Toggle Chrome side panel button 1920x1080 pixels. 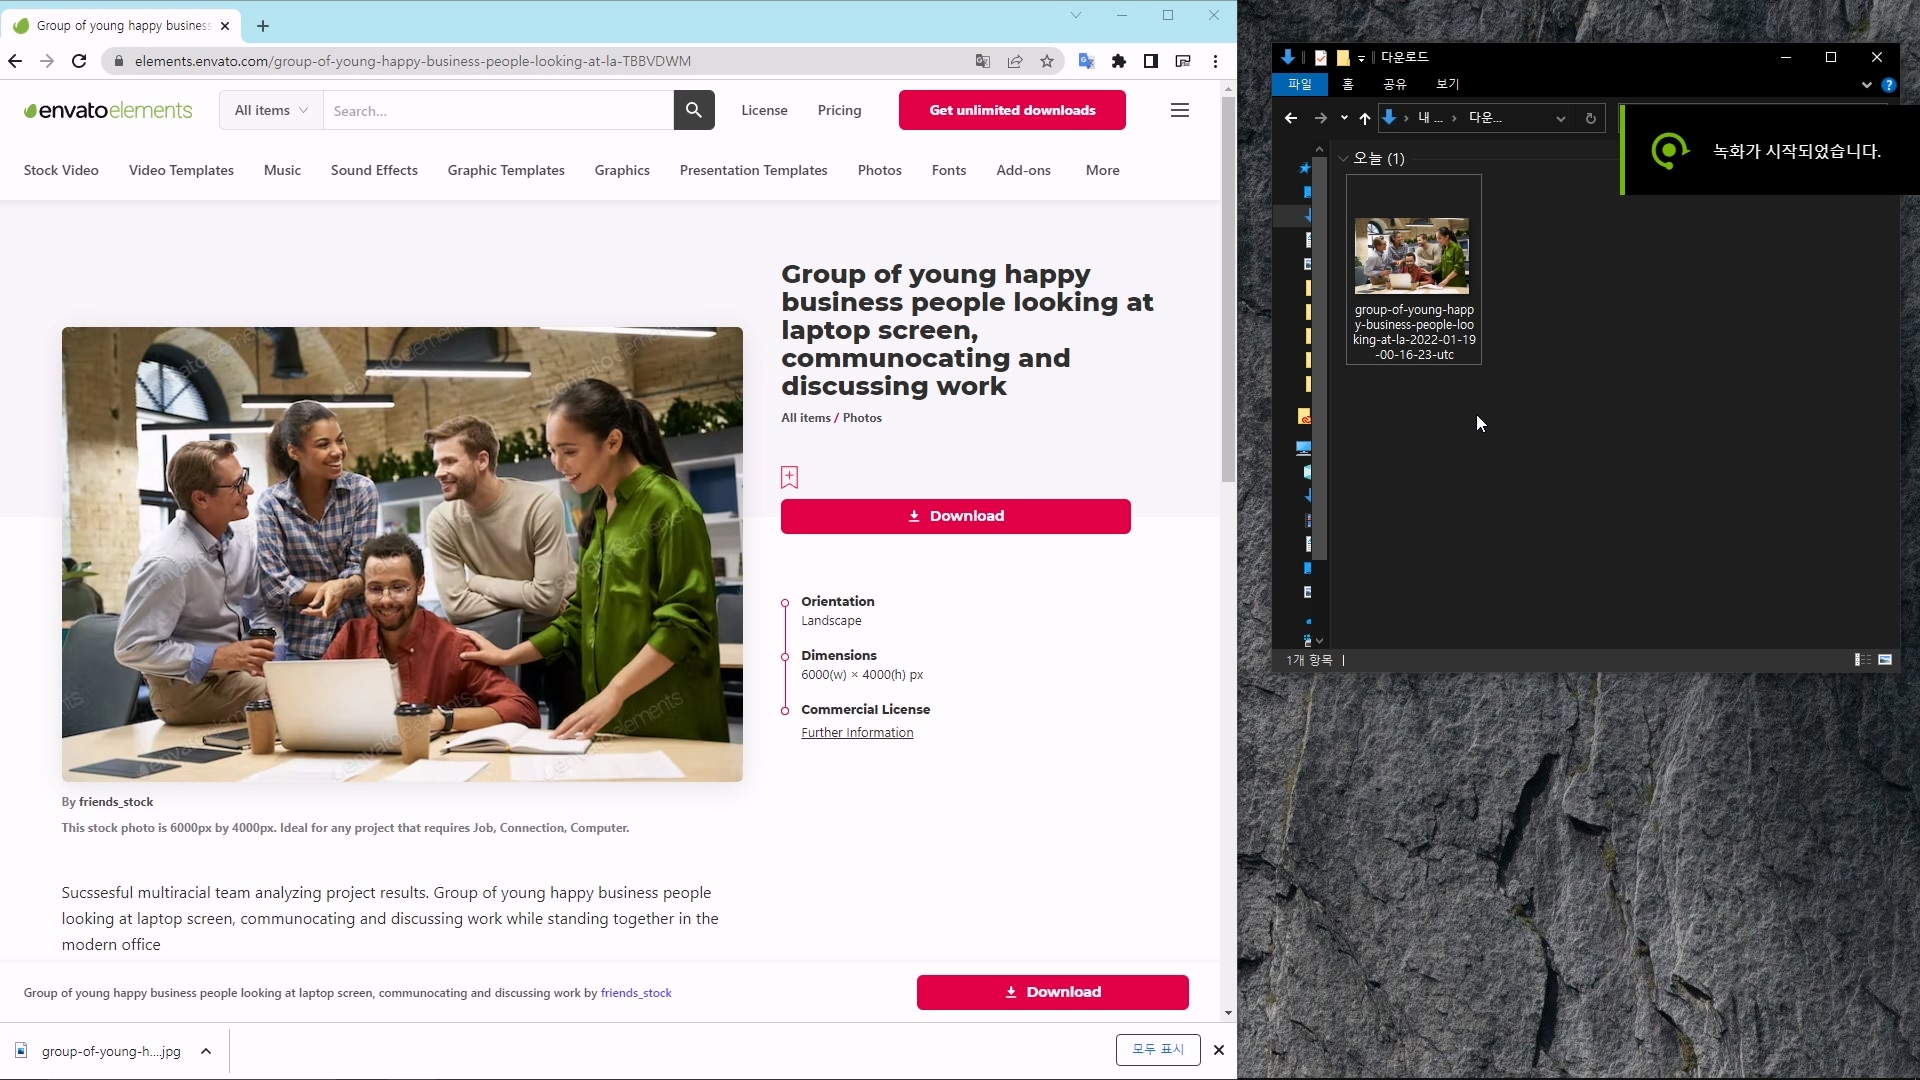[x=1151, y=61]
